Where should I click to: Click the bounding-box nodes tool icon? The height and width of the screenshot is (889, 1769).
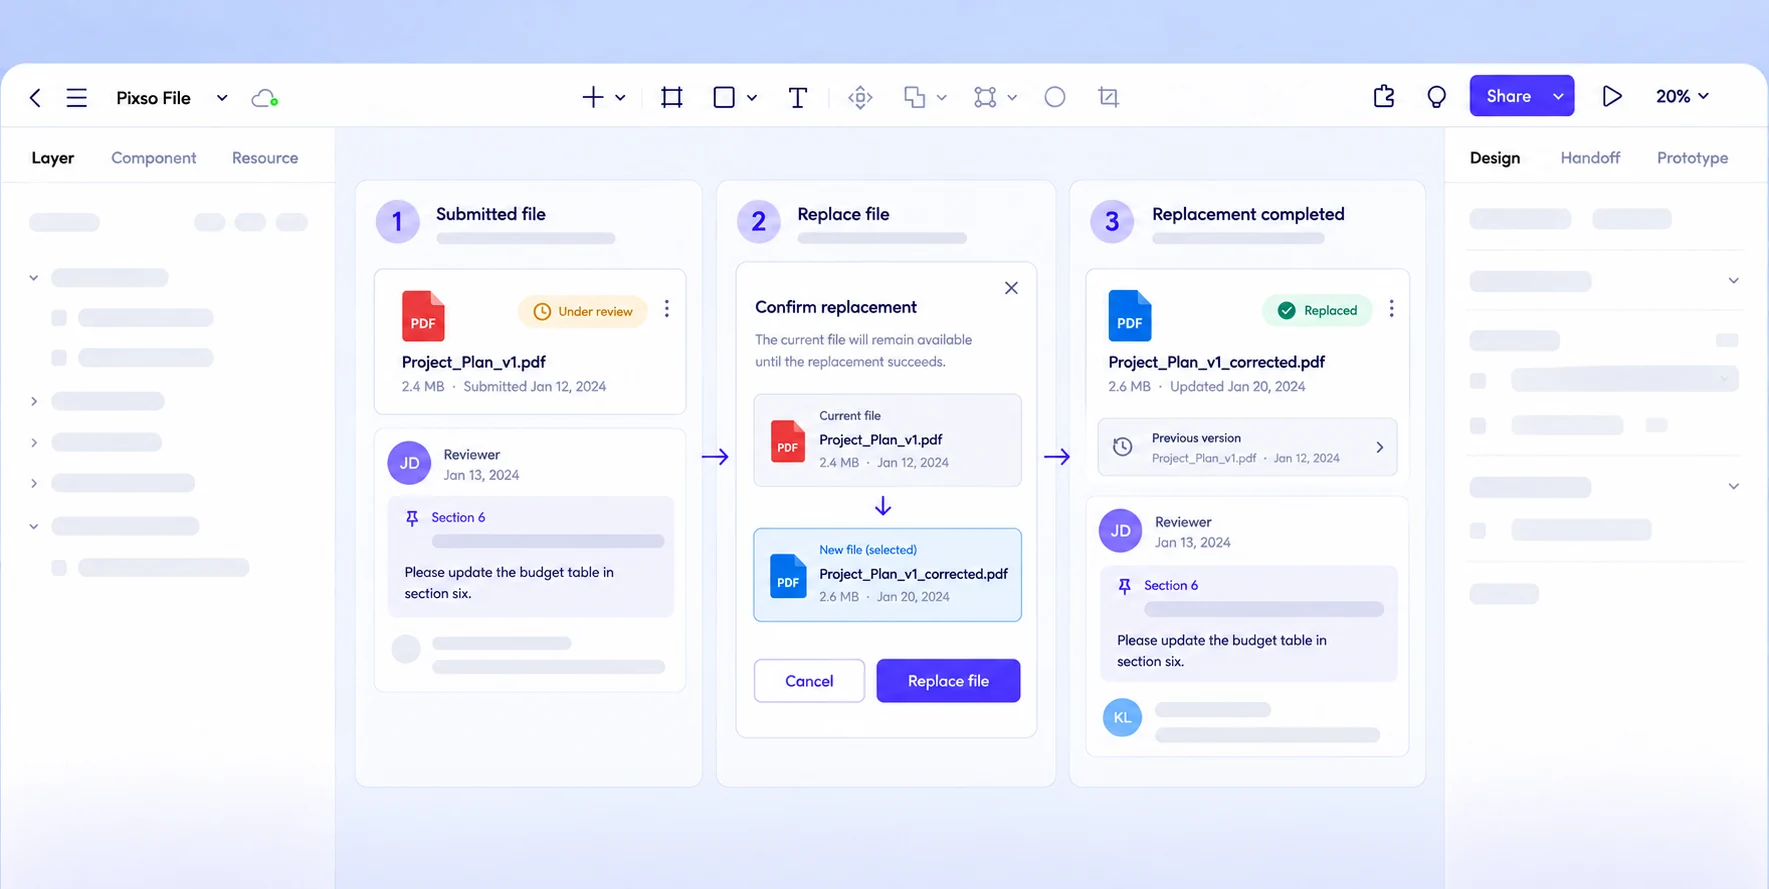point(985,97)
